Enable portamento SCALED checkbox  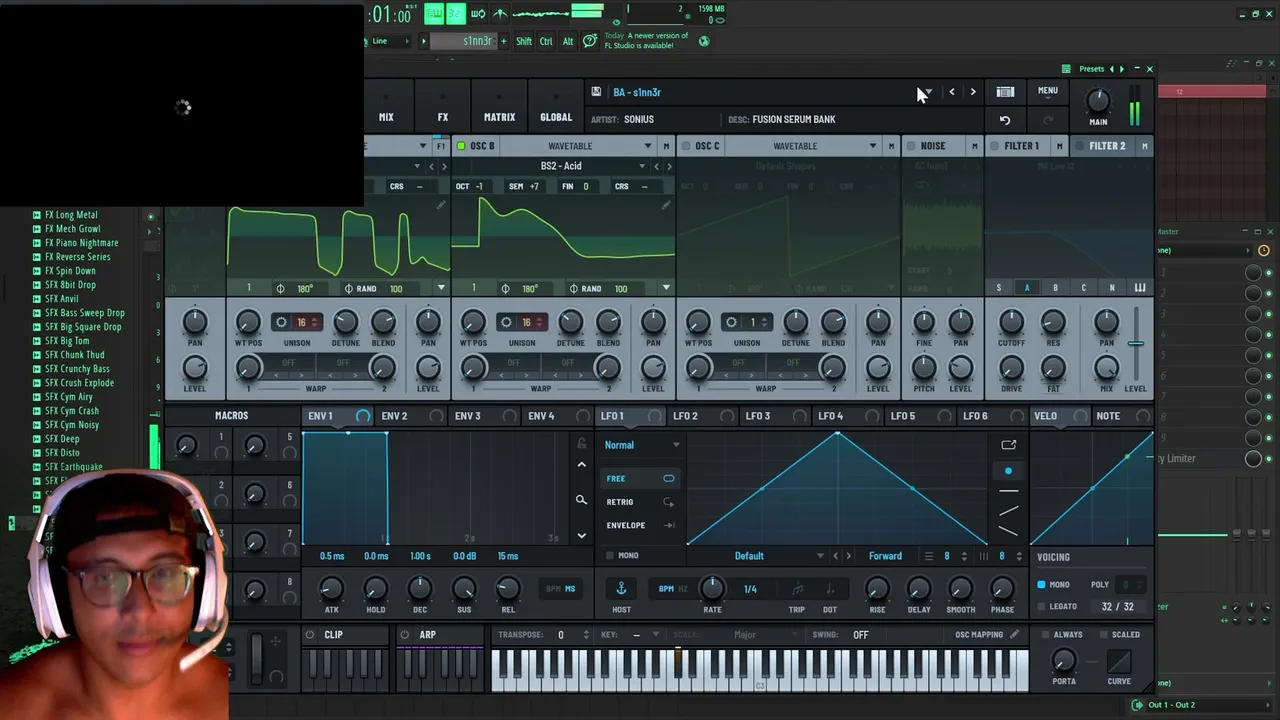(1103, 634)
